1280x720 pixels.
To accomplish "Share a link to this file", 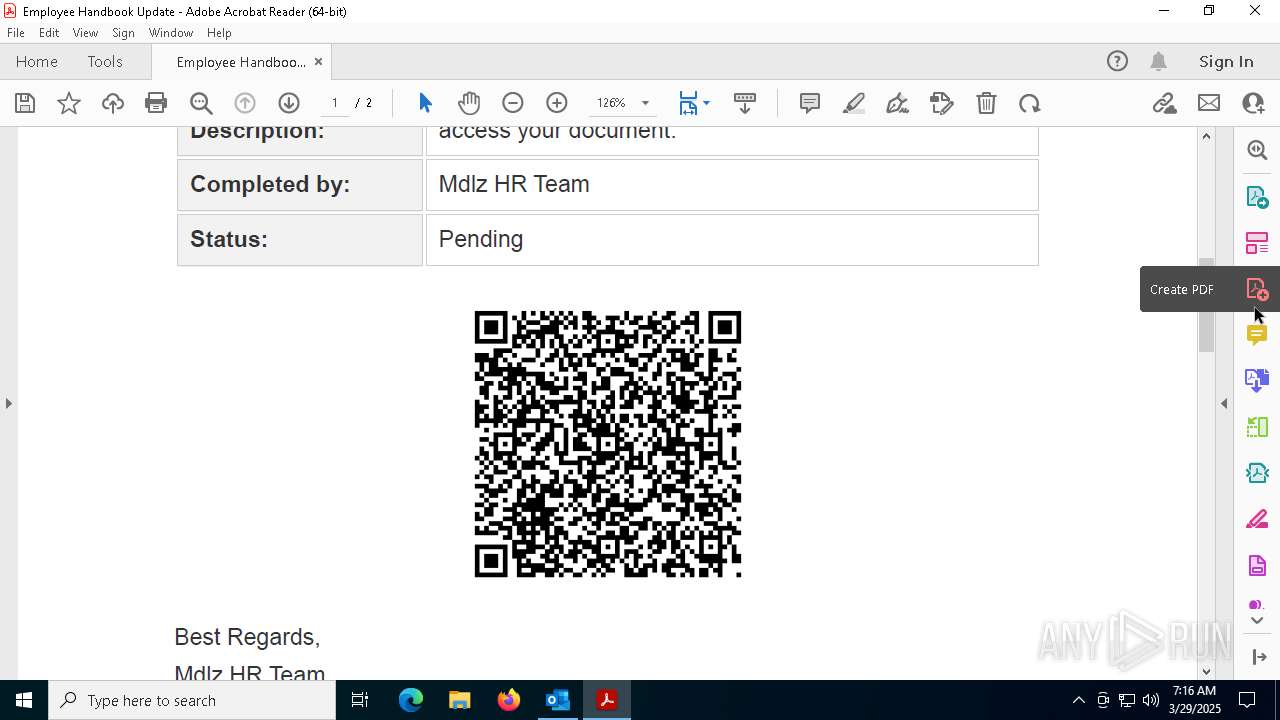I will pyautogui.click(x=1165, y=103).
